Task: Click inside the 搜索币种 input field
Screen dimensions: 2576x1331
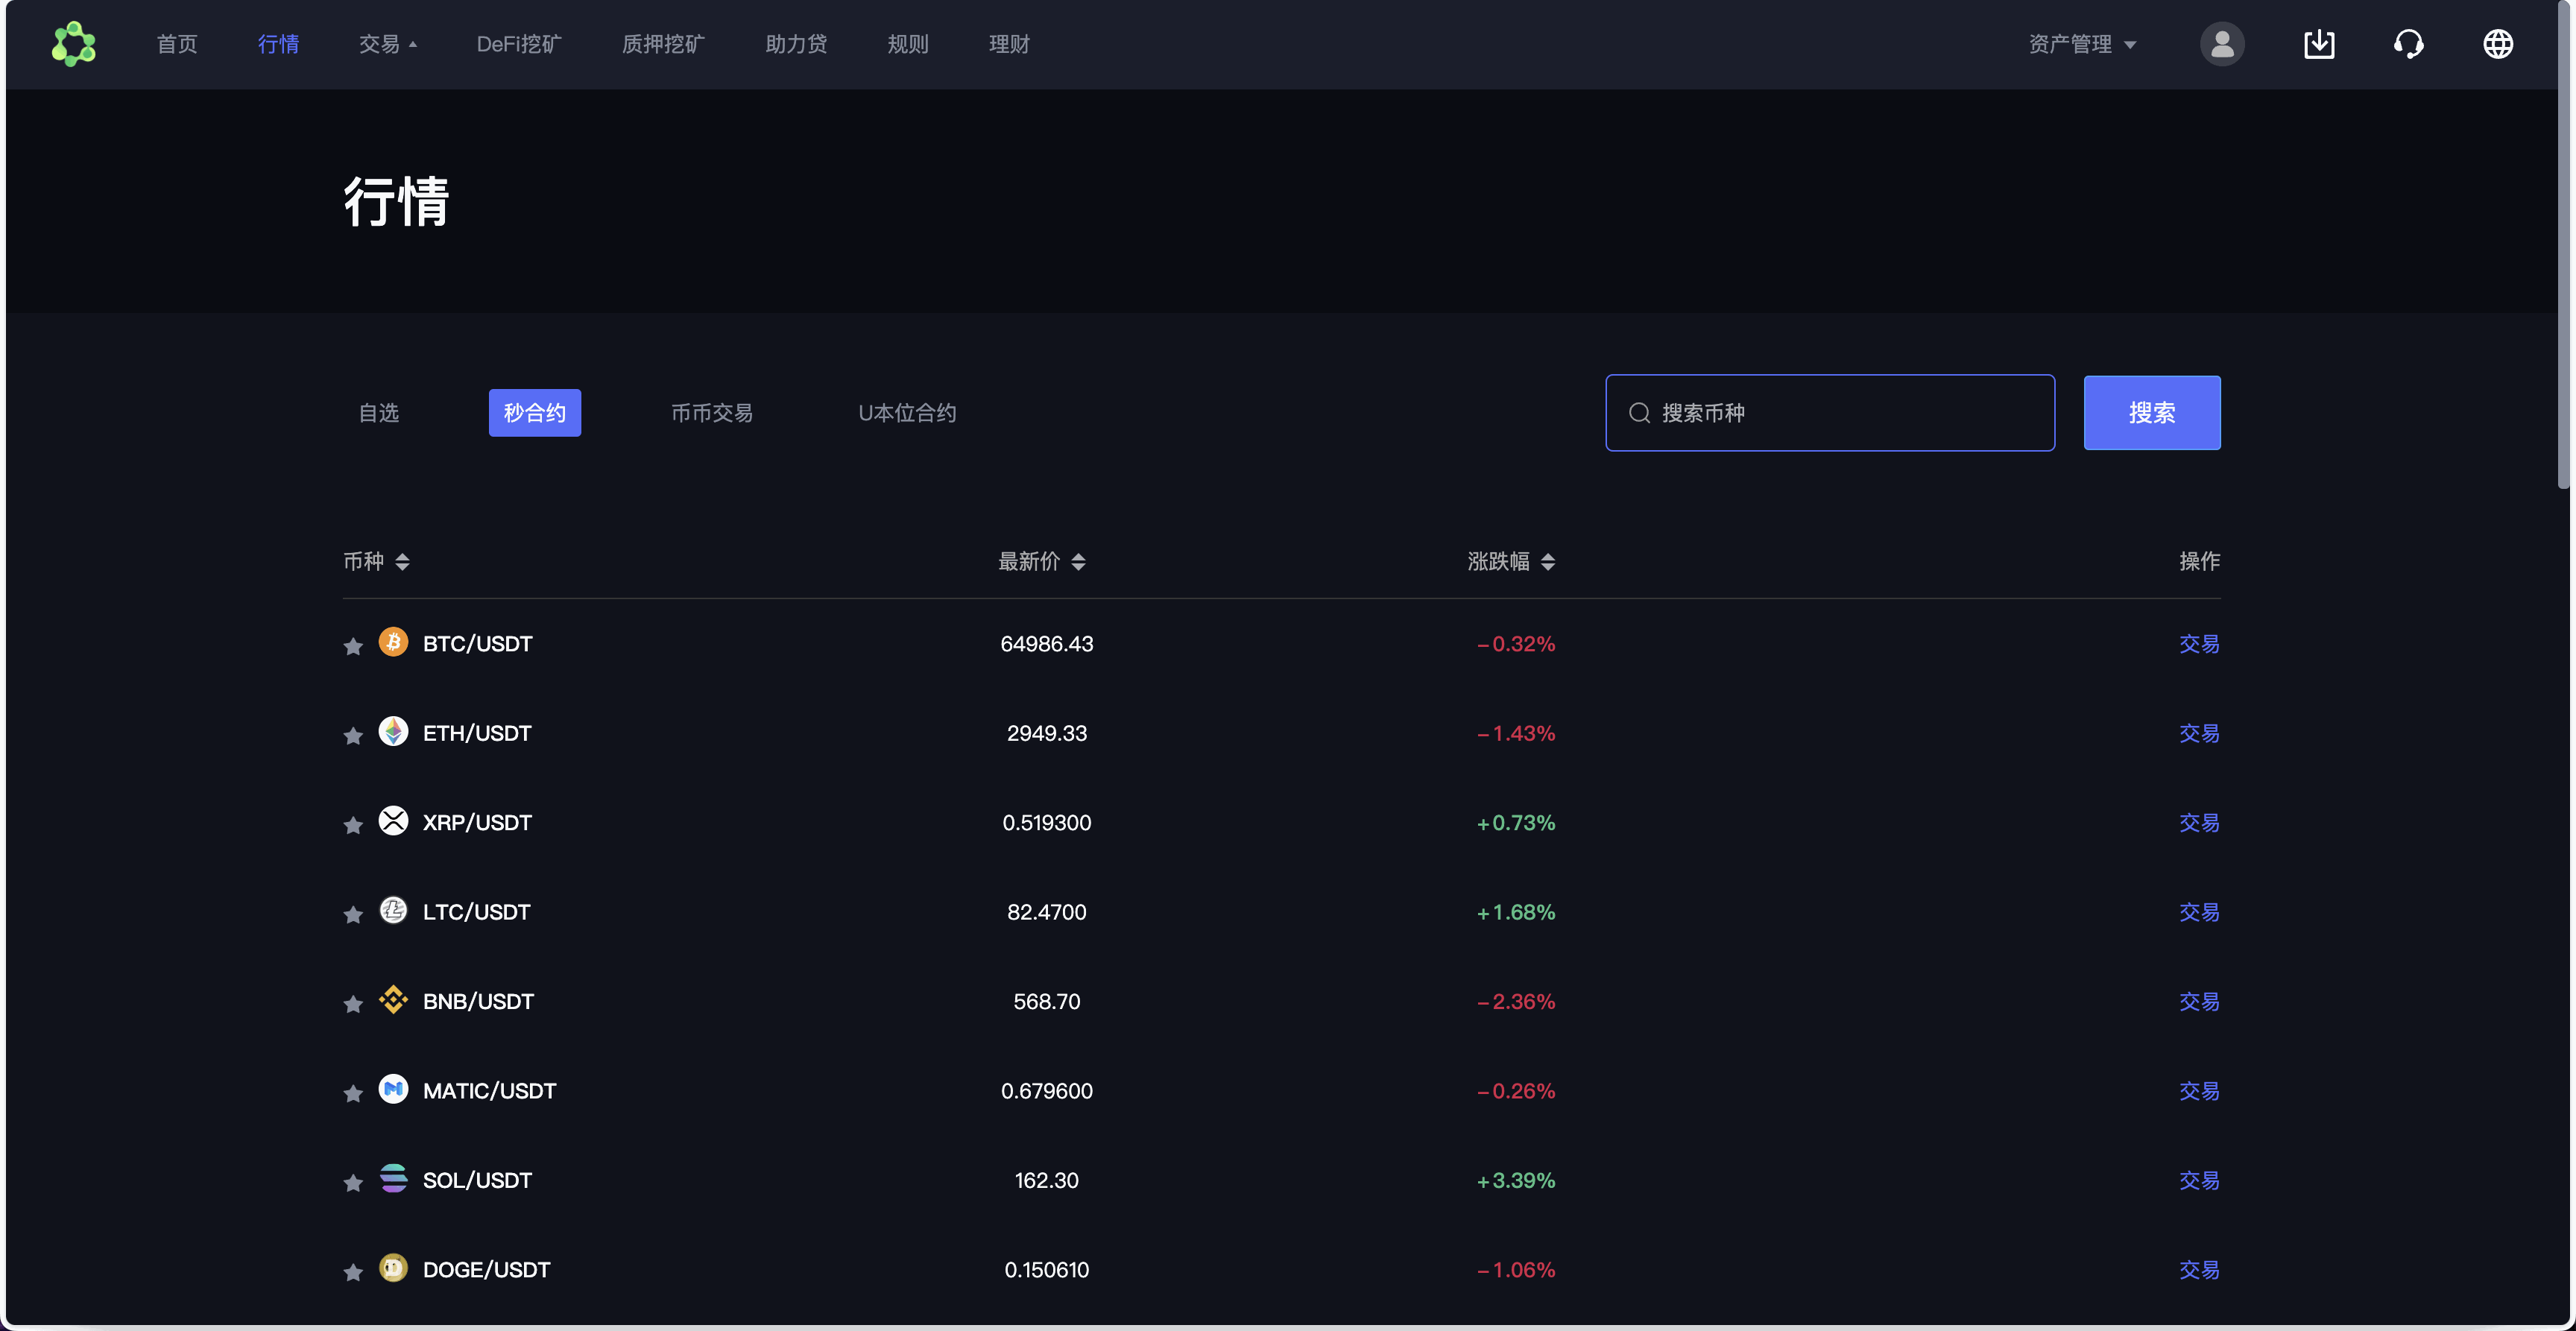Action: (1830, 412)
